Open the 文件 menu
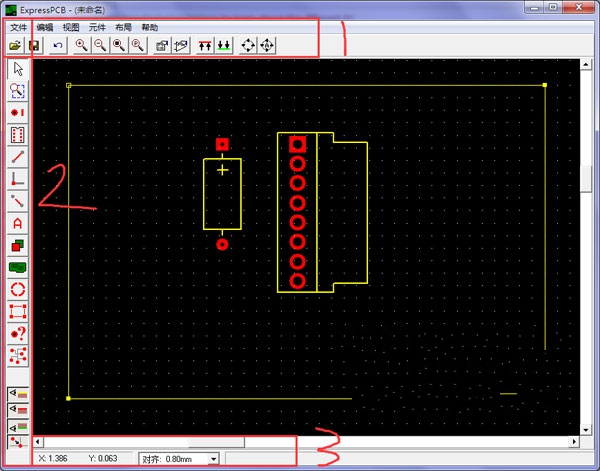This screenshot has height=471, width=600. point(18,28)
